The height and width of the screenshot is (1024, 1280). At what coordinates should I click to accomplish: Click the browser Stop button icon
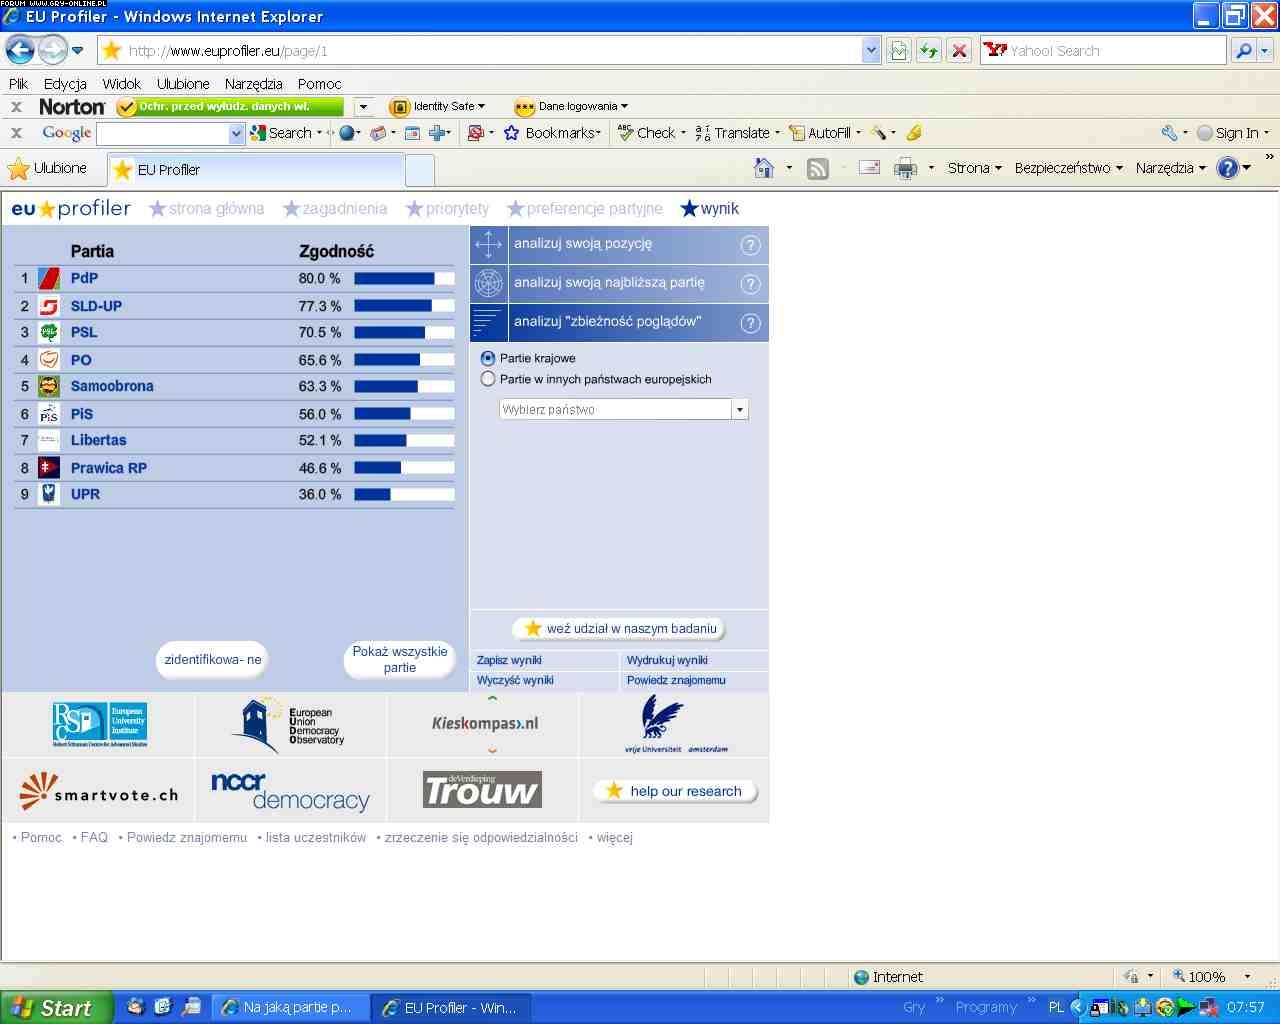(x=959, y=51)
